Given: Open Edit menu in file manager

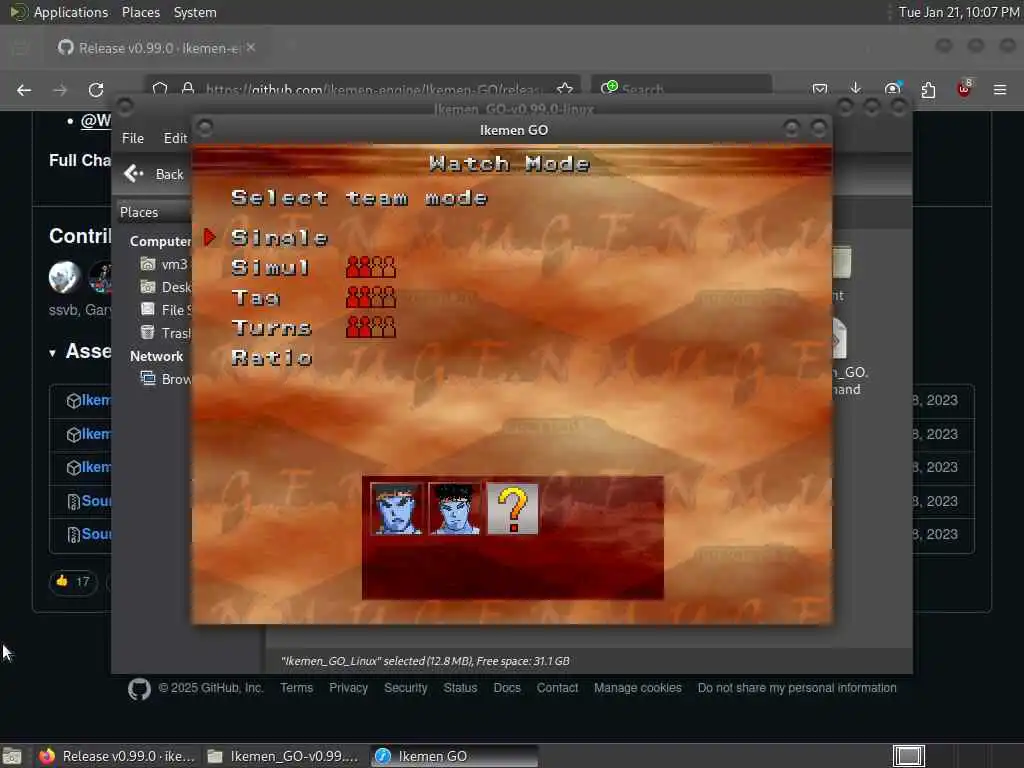Looking at the screenshot, I should [x=175, y=138].
